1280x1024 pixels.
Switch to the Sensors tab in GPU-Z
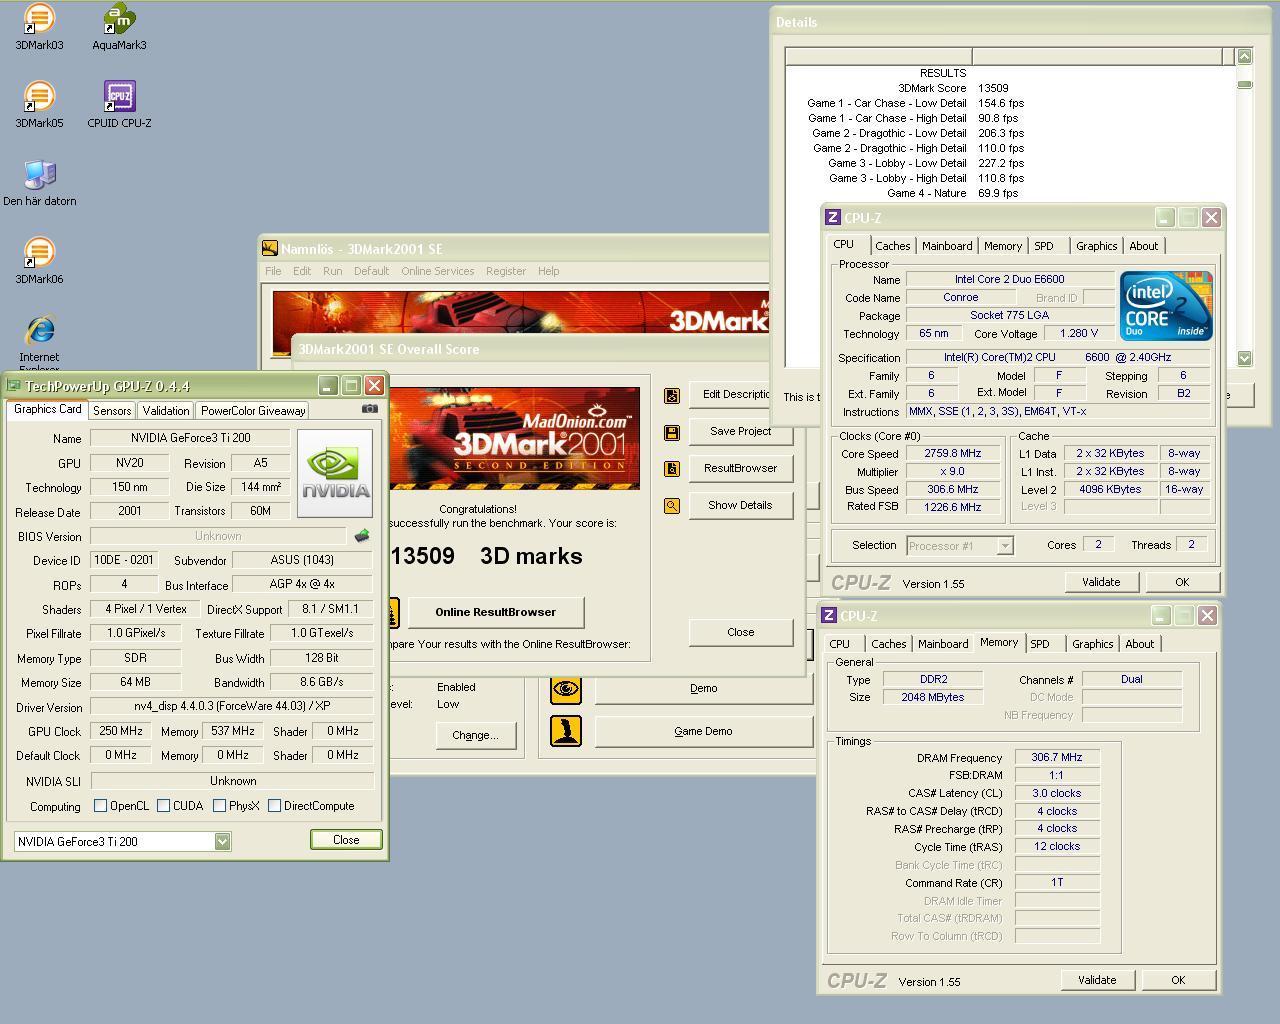[112, 411]
